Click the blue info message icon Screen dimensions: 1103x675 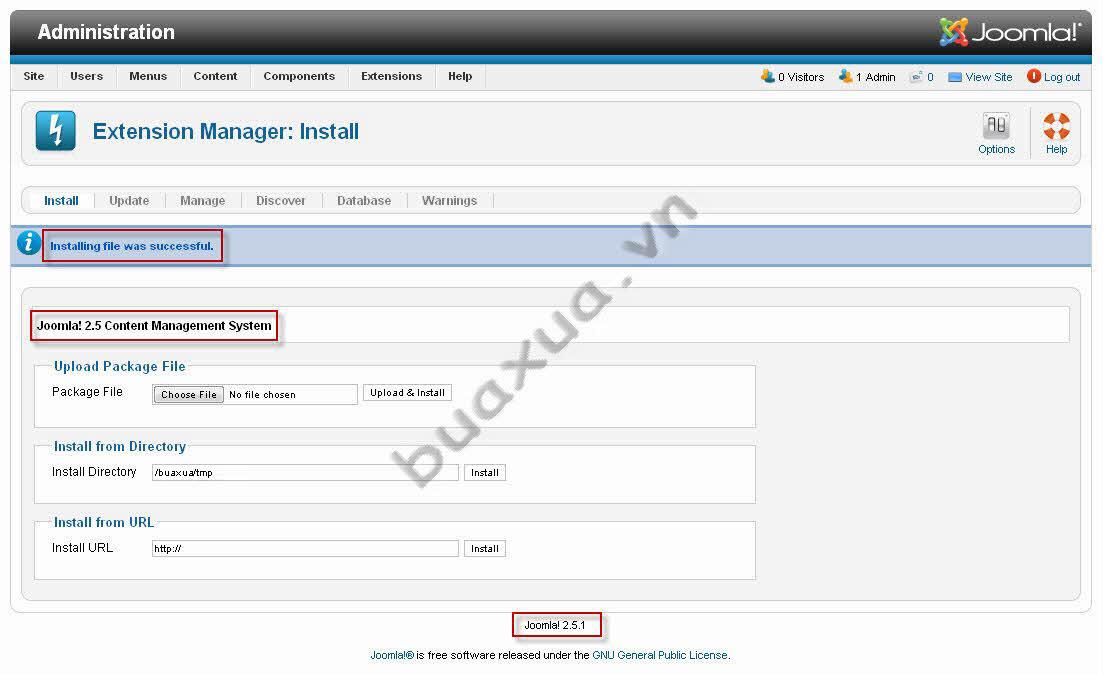pos(28,243)
